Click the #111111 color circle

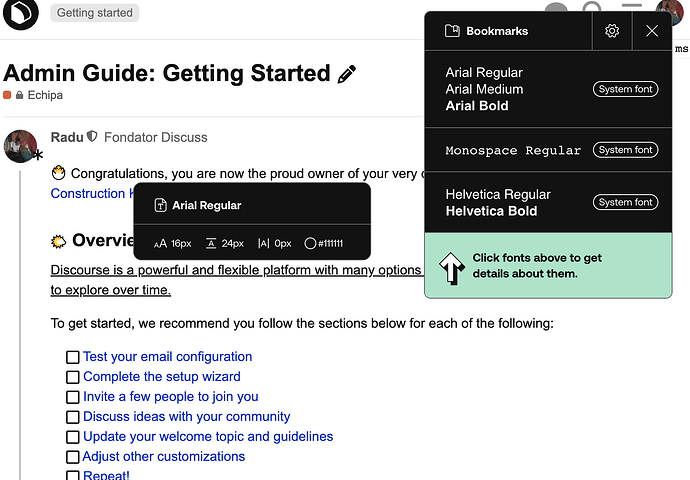[310, 243]
